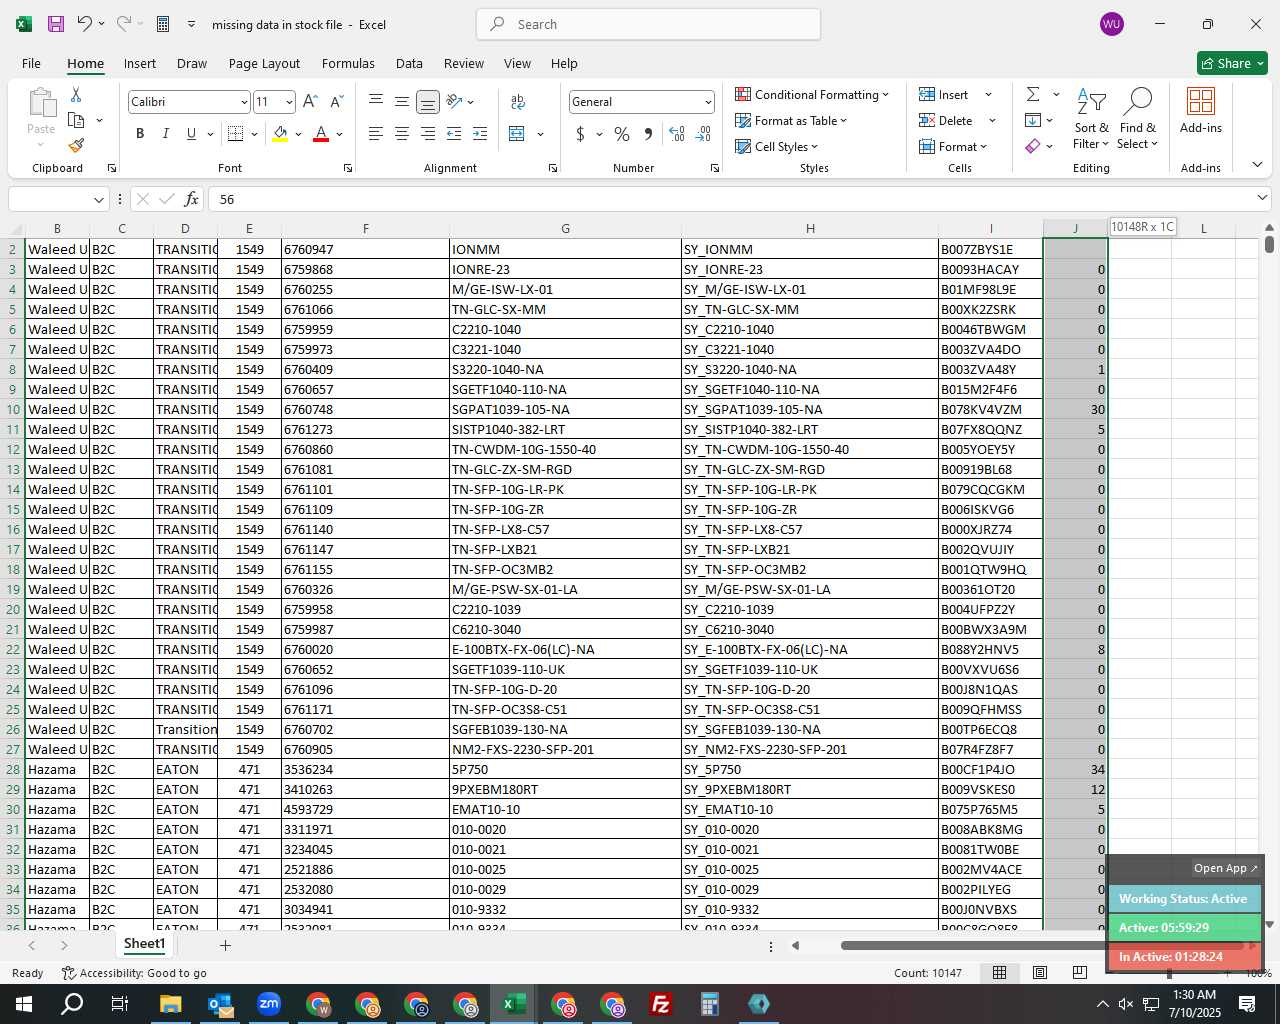Toggle Bottom Align alignment
The image size is (1280, 1024).
point(427,101)
